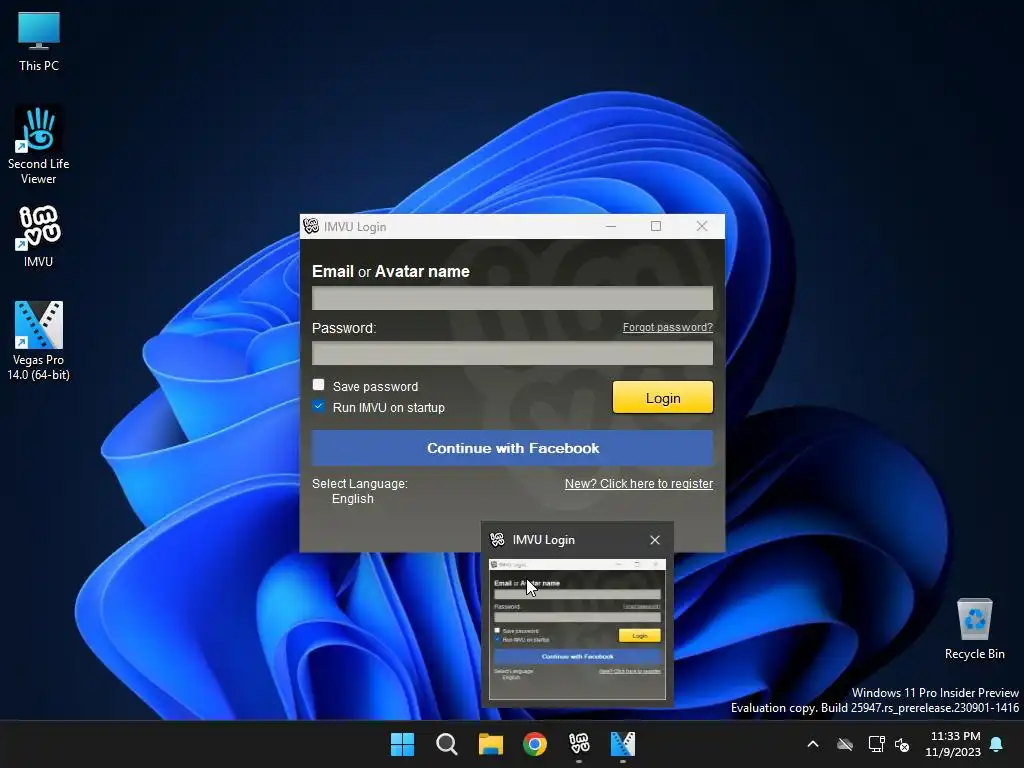Screen dimensions: 1024x768
Task: Open the network status tray icon
Action: [x=876, y=744]
